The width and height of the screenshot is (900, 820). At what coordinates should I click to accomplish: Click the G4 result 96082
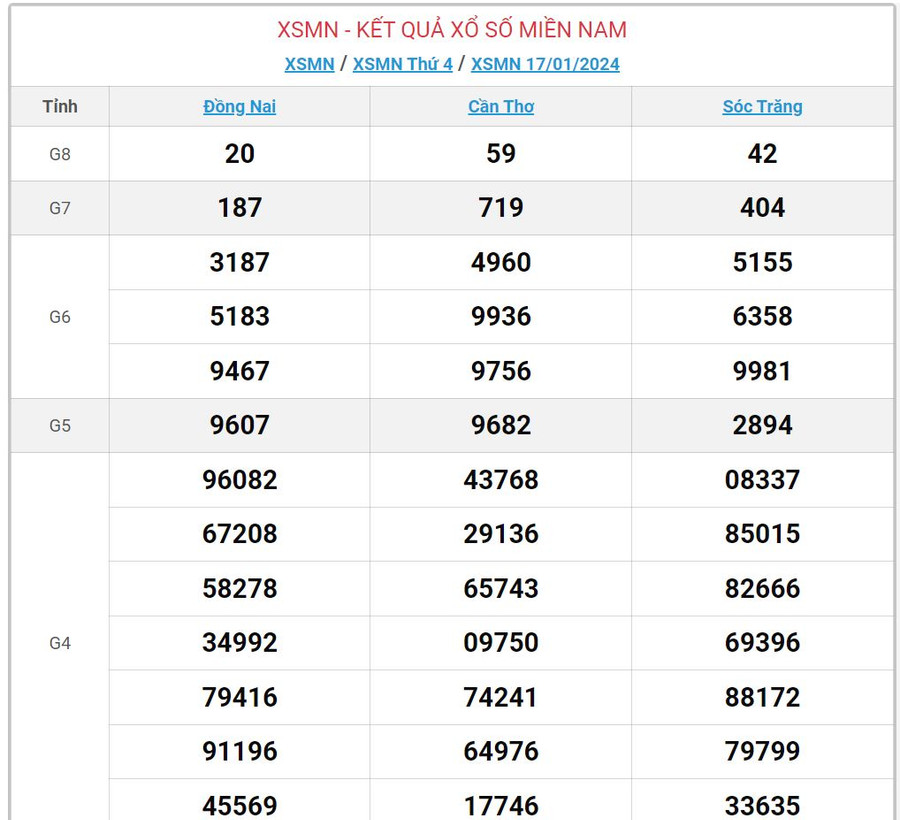point(239,480)
